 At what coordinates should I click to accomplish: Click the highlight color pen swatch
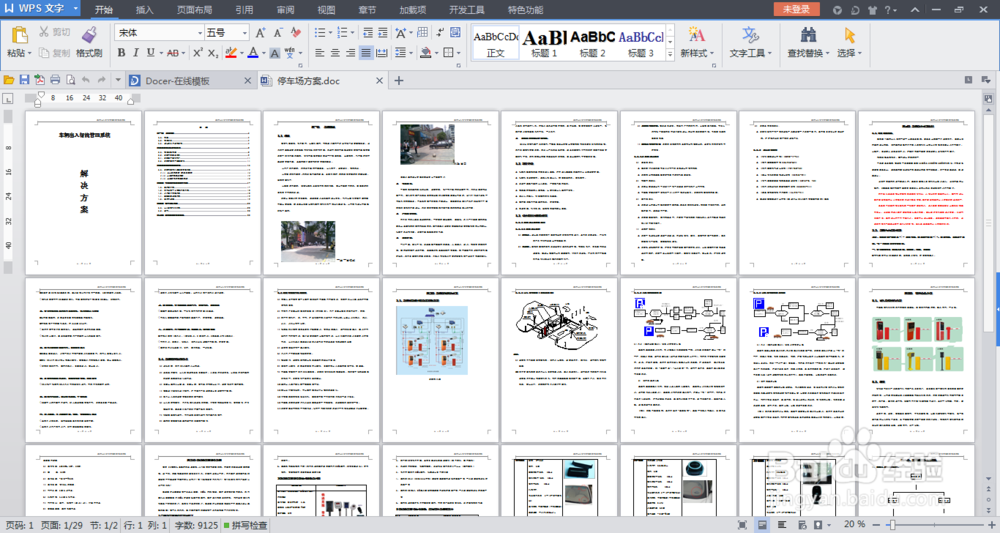(x=232, y=53)
